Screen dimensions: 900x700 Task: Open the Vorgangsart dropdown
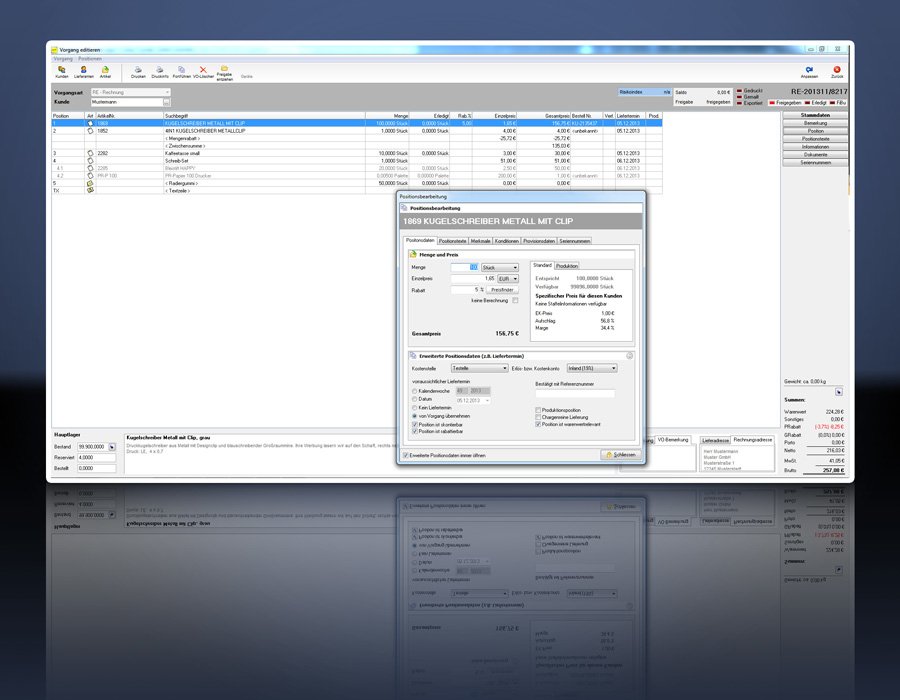167,92
